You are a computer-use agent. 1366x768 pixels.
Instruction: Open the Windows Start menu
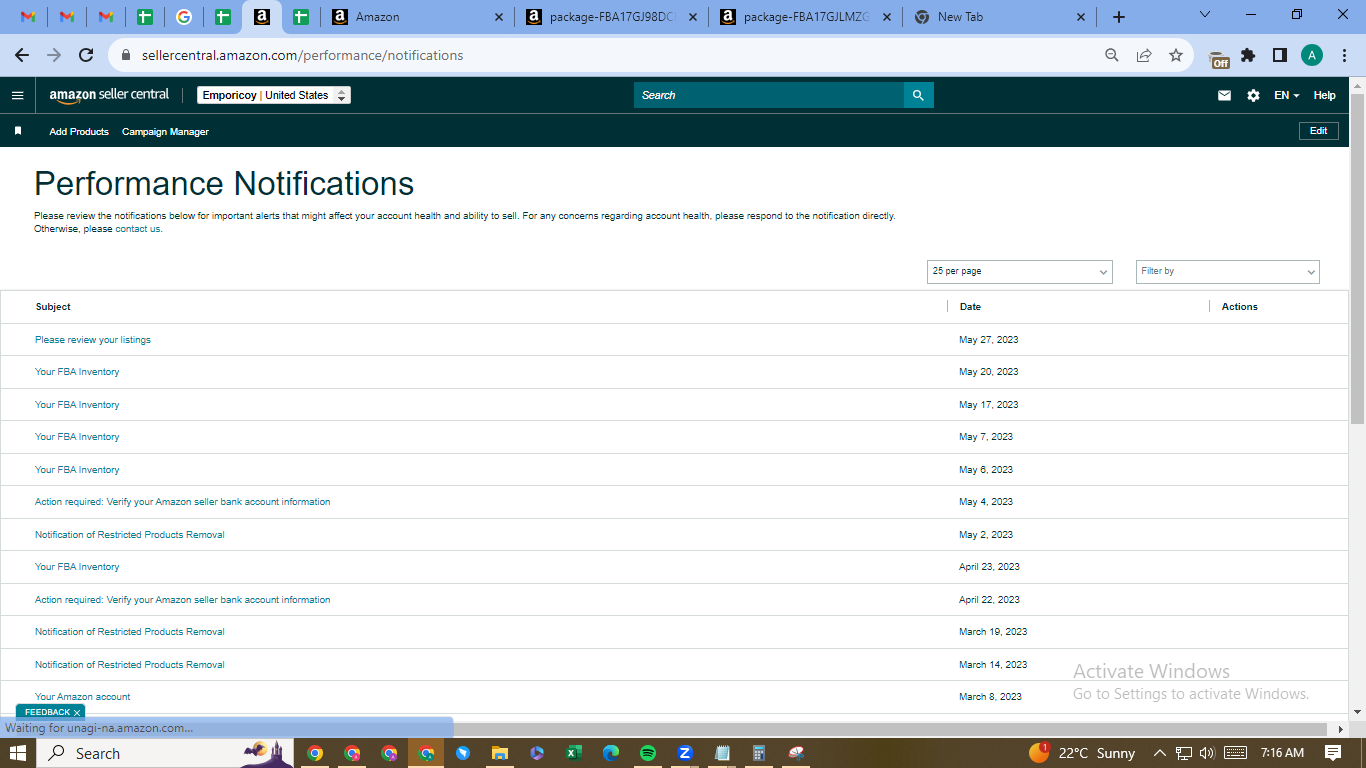tap(18, 753)
